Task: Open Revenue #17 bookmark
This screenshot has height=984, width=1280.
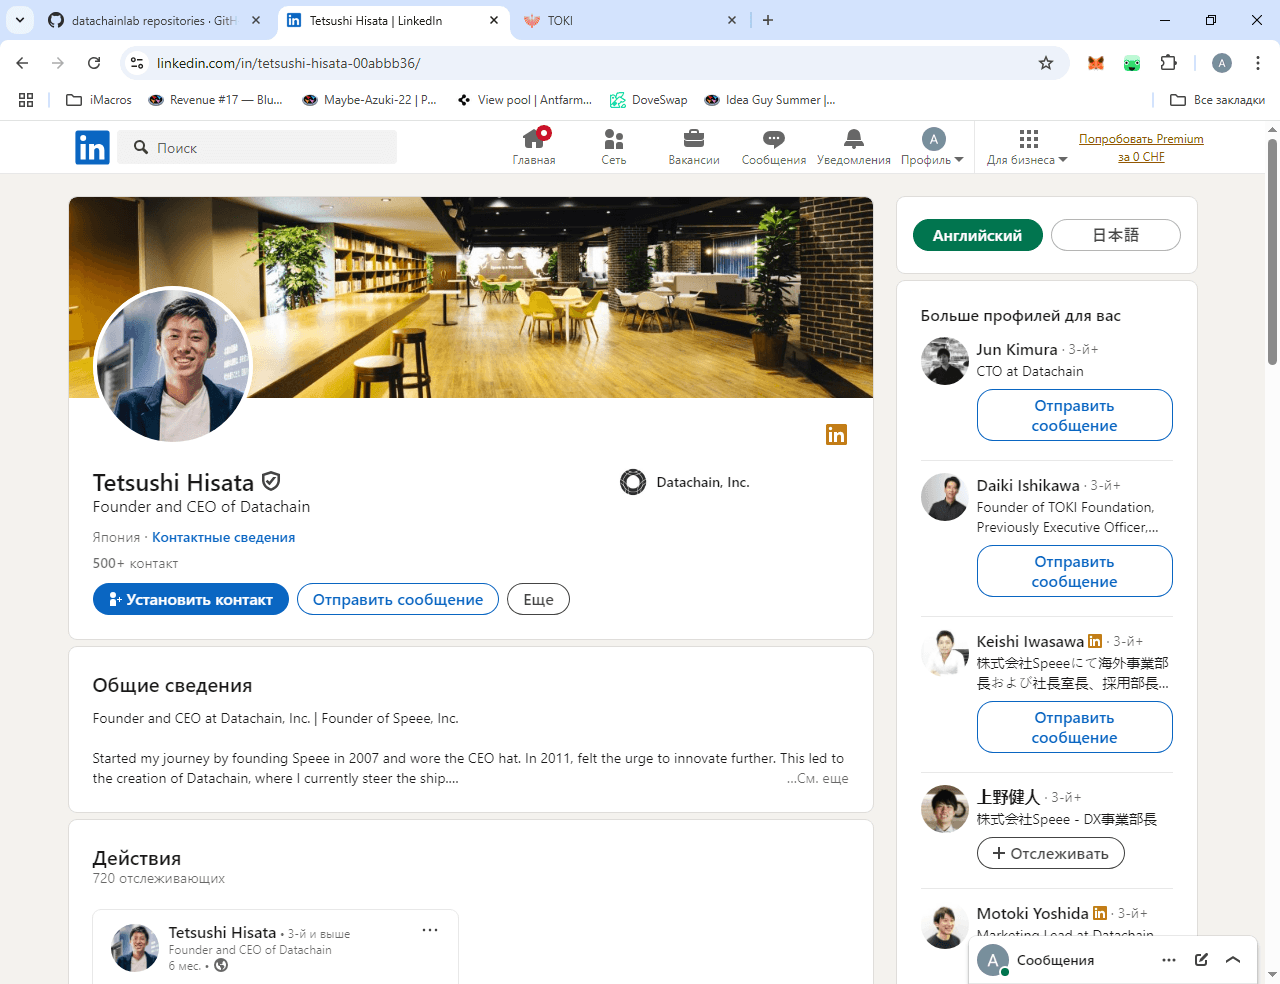Action: coord(215,100)
